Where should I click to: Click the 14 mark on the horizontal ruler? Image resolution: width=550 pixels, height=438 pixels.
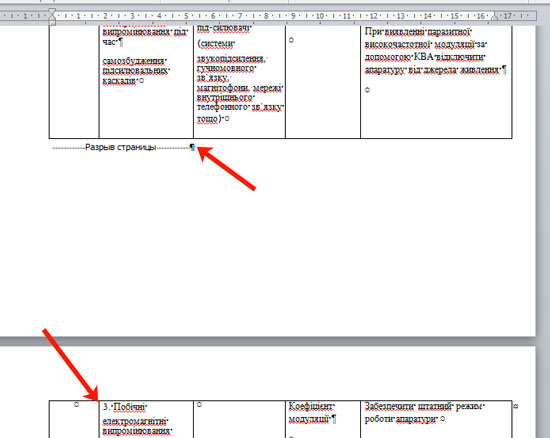click(427, 16)
